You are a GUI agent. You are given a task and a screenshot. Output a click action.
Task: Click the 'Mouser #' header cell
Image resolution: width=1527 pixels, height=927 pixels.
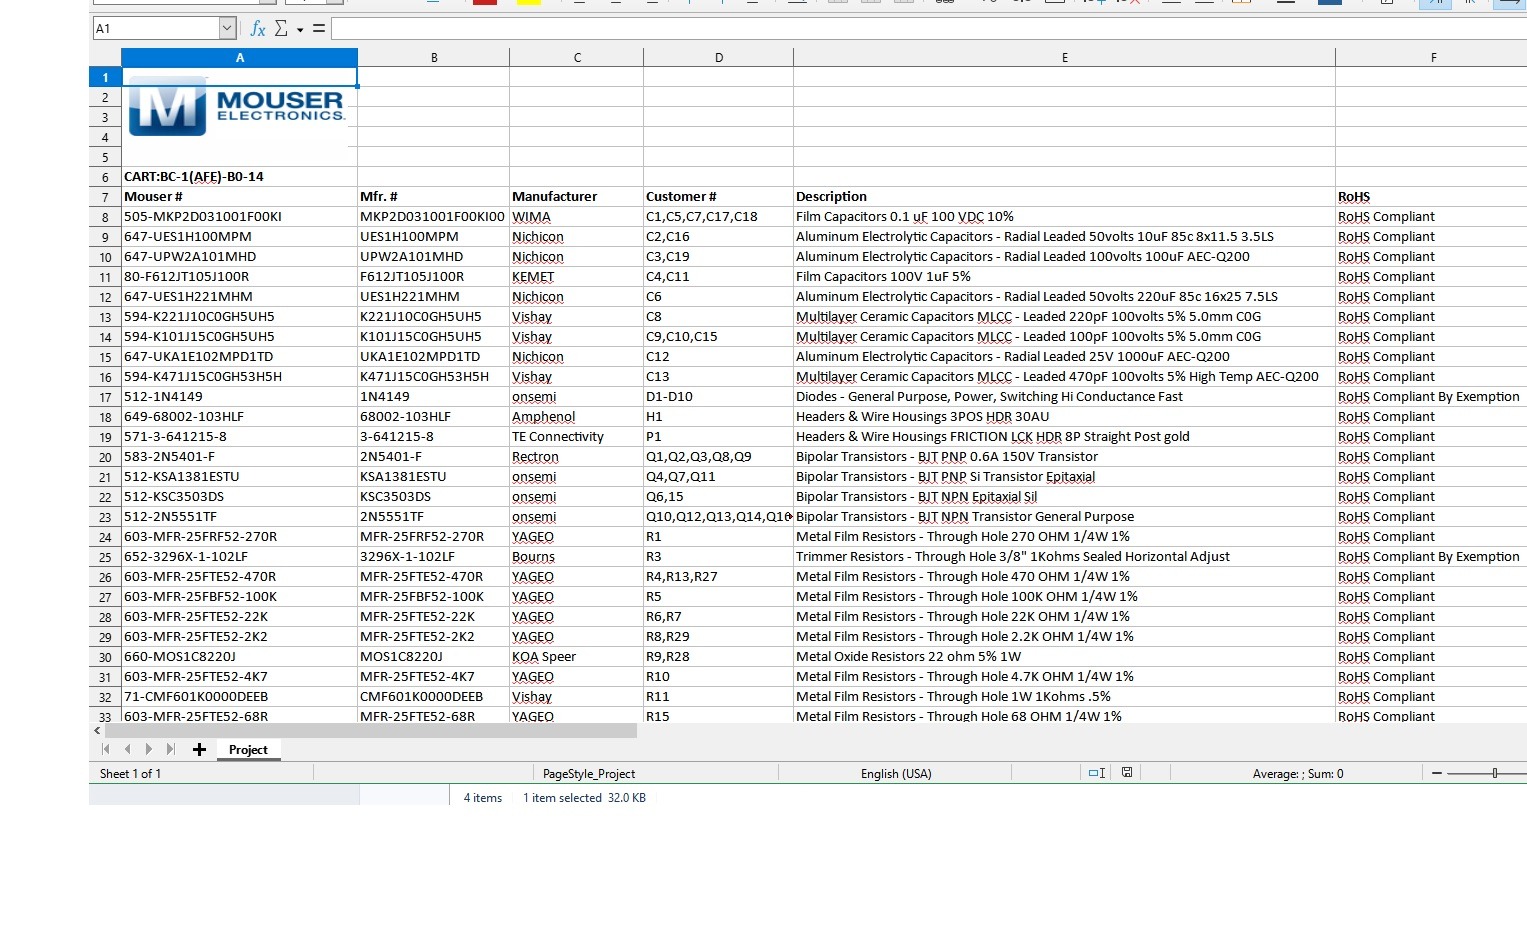(x=240, y=197)
